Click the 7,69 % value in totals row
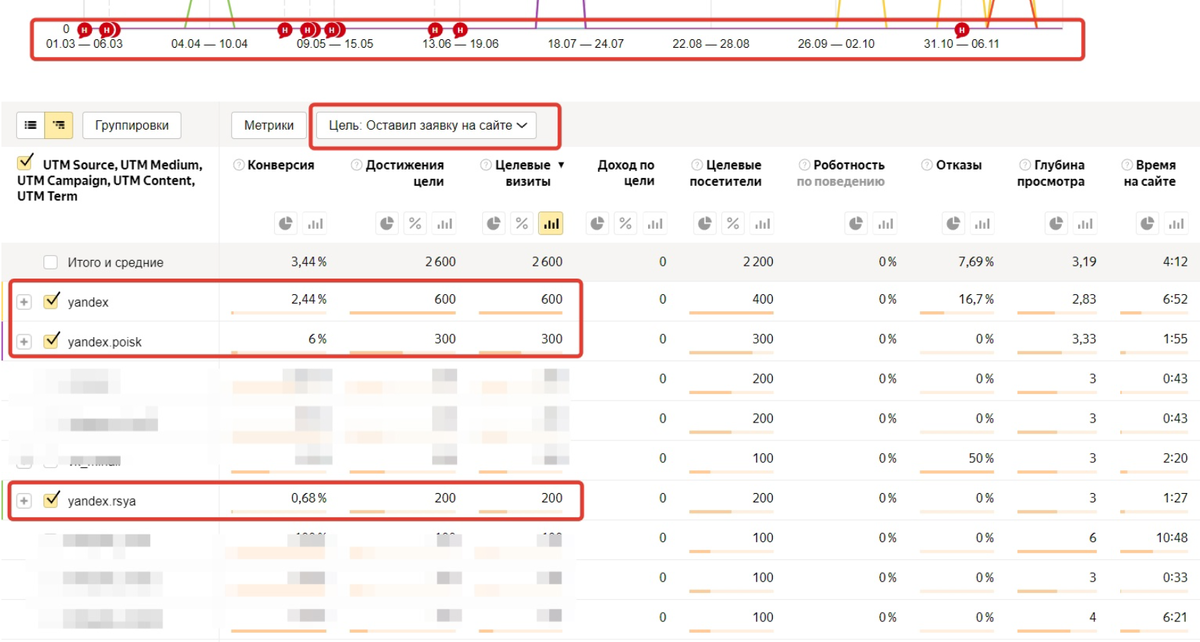Viewport: 1200px width, 642px height. 975,262
